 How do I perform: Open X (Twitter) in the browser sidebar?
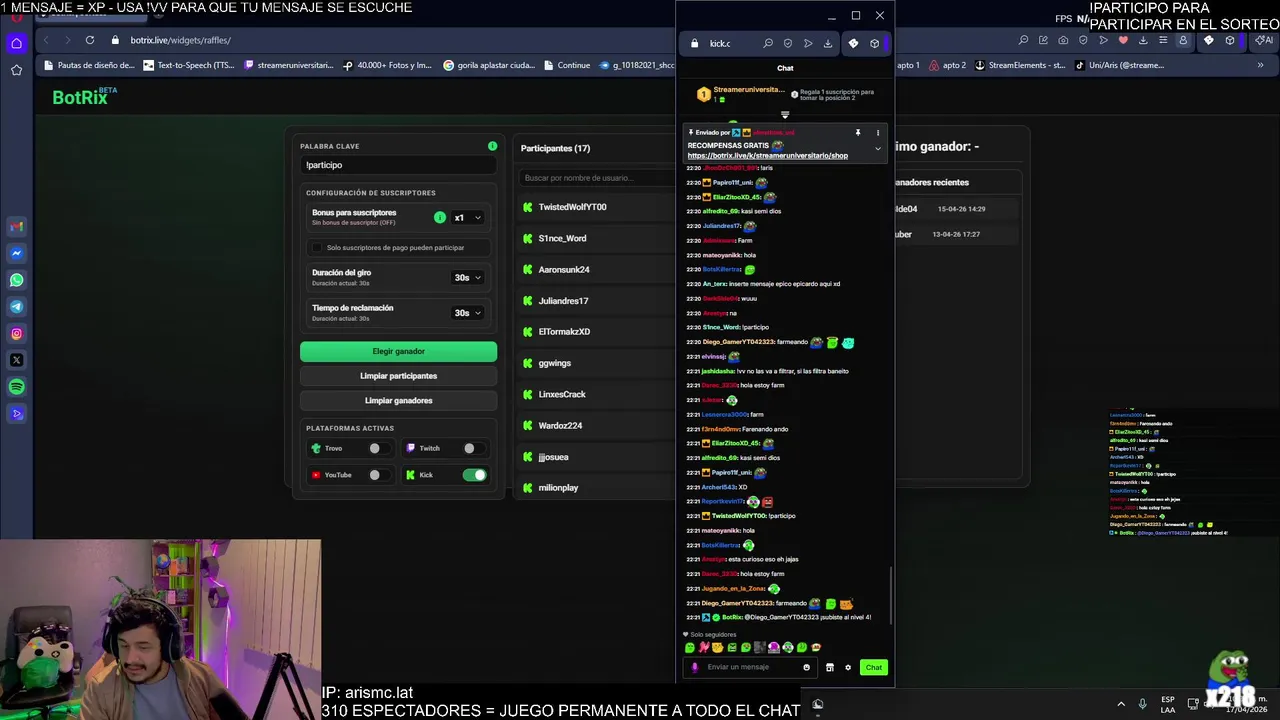coord(16,360)
